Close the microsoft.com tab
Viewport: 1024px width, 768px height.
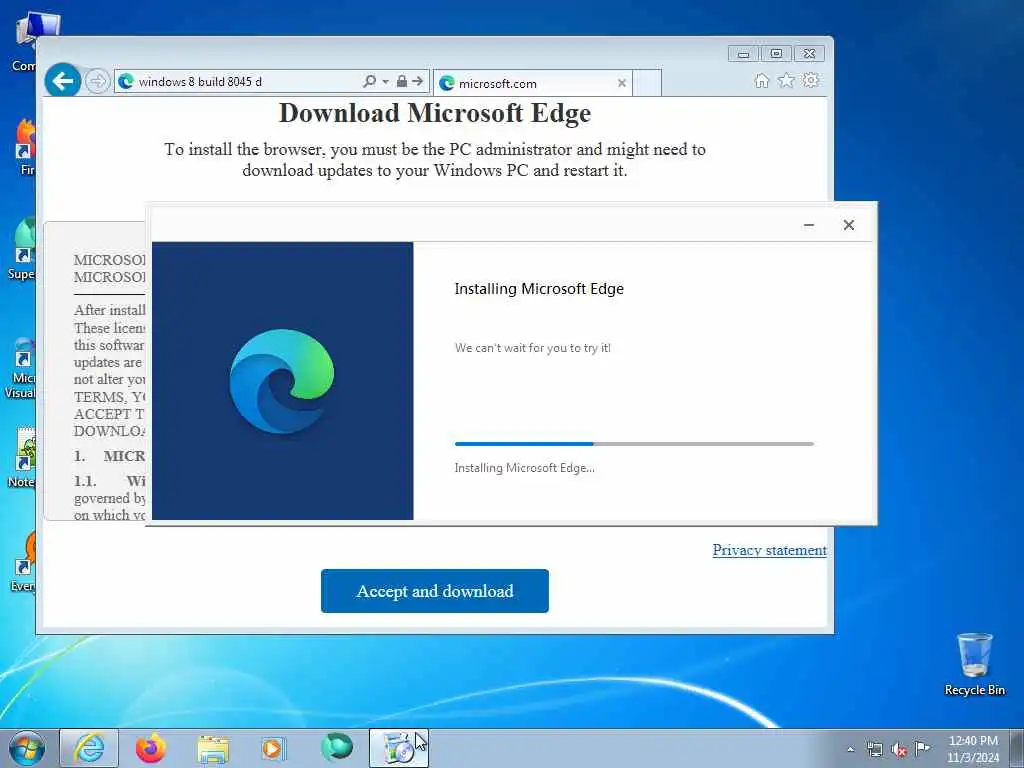tap(622, 83)
